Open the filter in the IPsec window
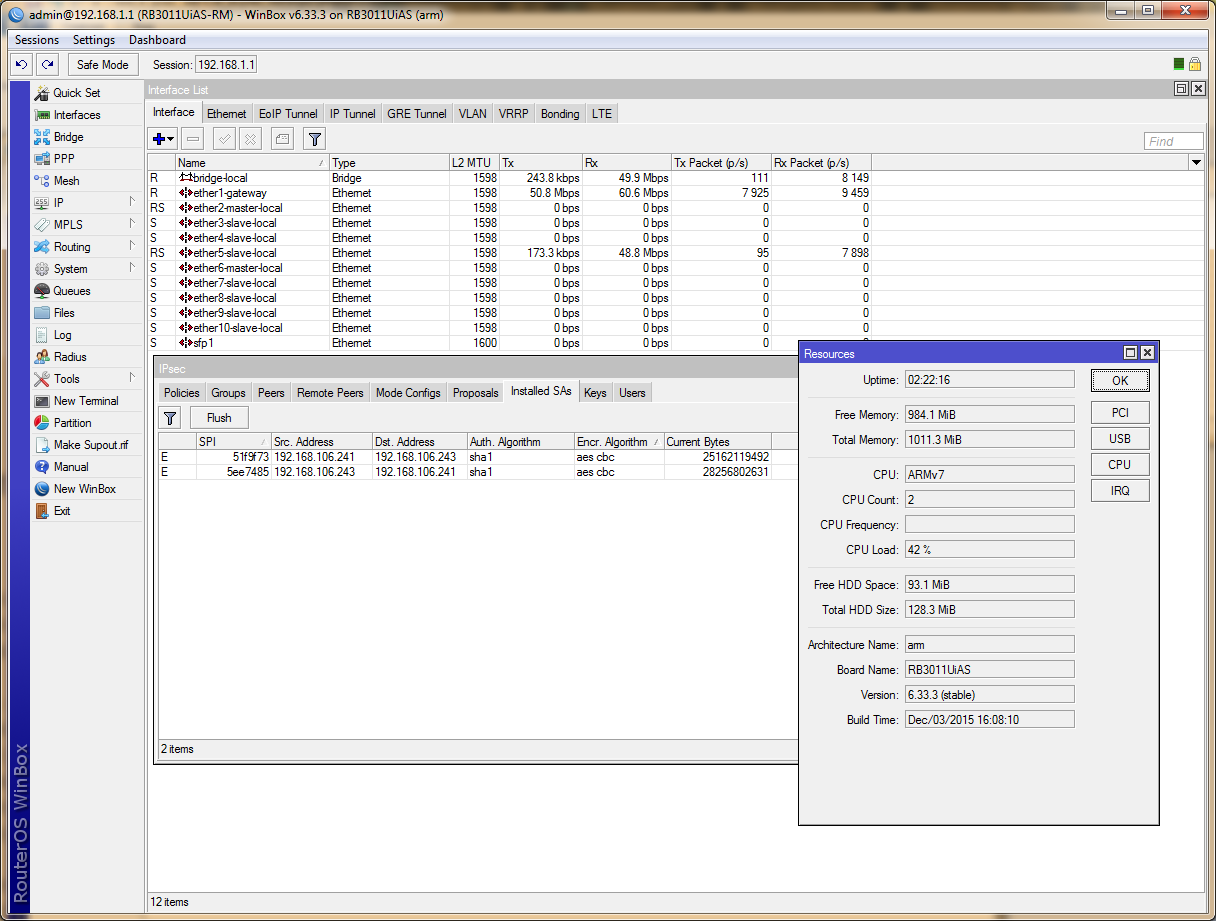The image size is (1216, 921). (171, 417)
